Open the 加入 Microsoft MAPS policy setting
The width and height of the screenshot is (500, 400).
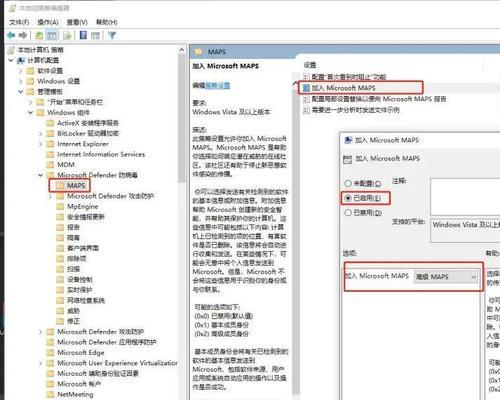pyautogui.click(x=344, y=88)
